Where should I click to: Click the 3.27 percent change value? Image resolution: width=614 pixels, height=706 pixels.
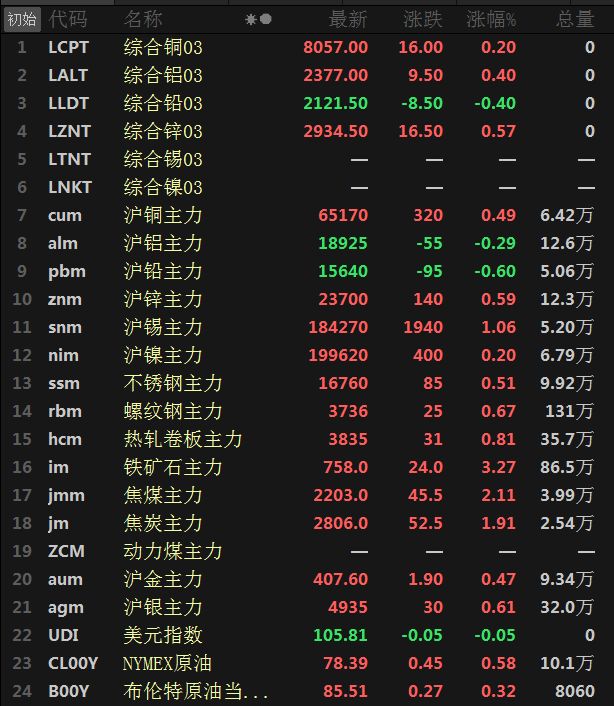click(x=498, y=467)
